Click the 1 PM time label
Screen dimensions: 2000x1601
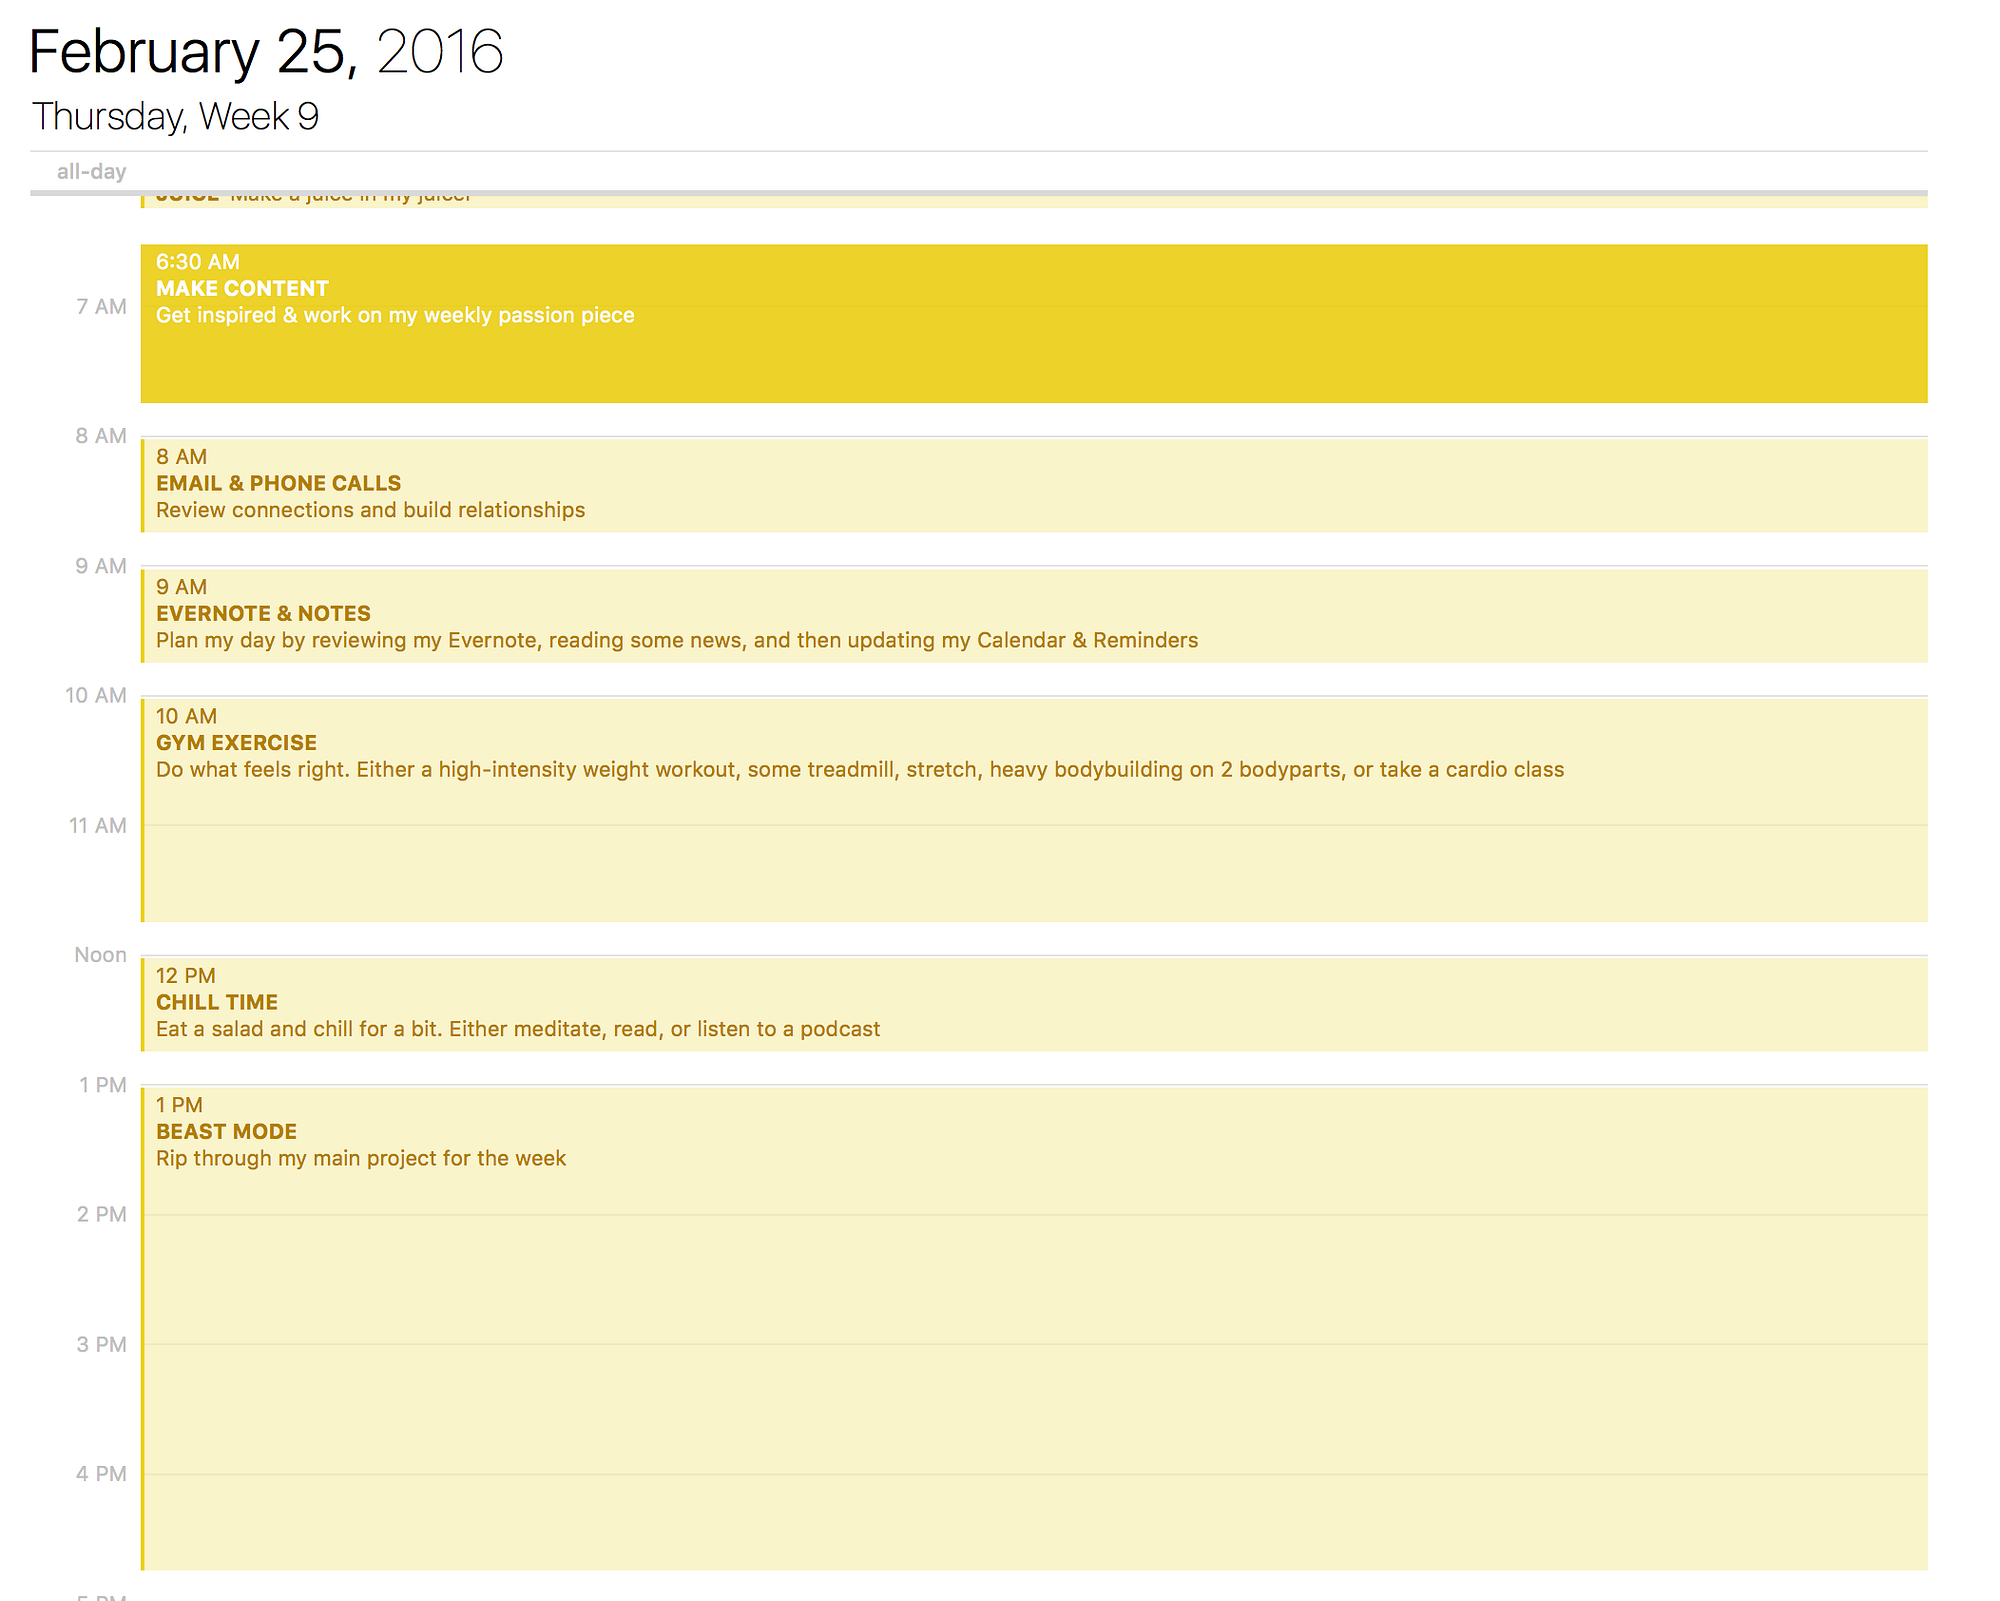click(x=103, y=1085)
